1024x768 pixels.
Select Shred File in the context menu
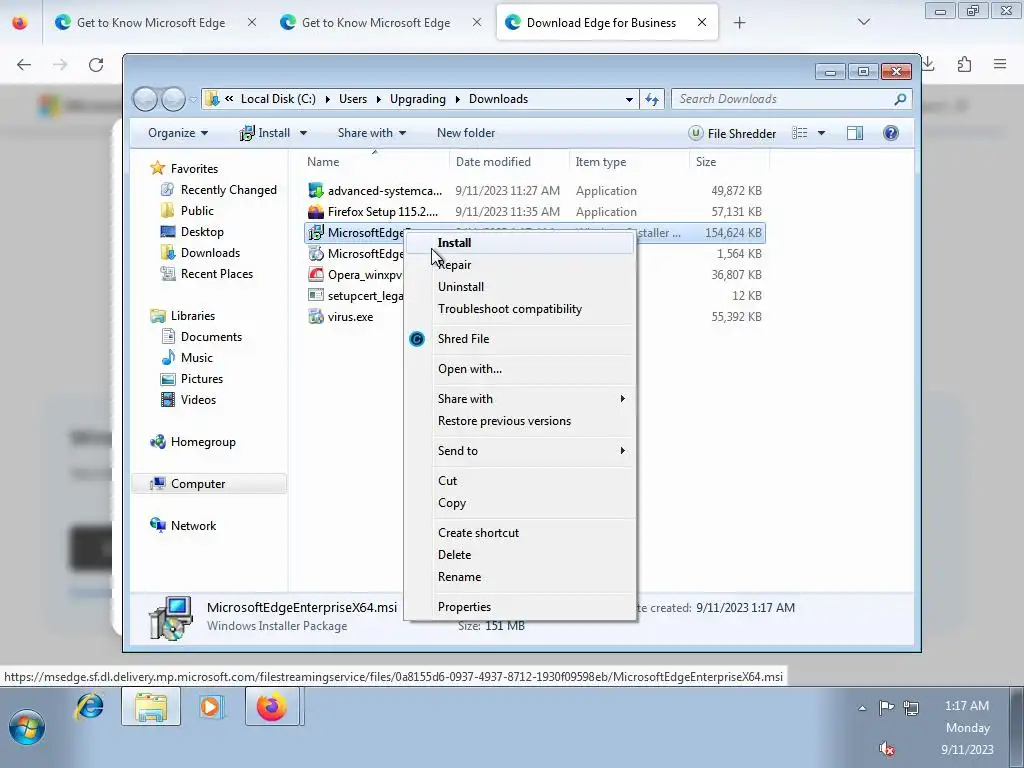click(463, 339)
